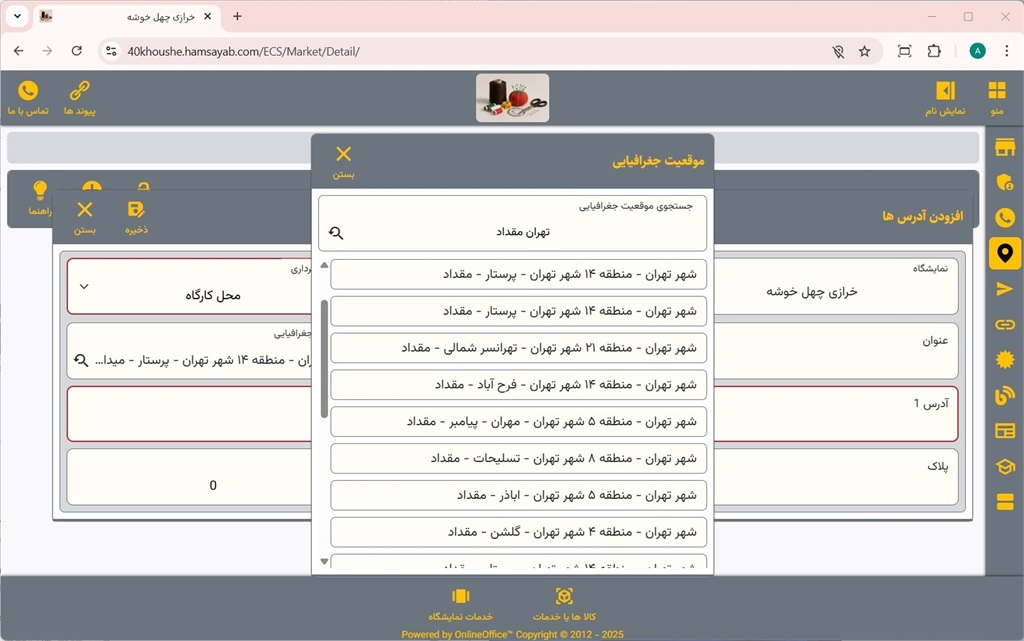Click the geographic location search field
The image size is (1024, 641).
coord(512,231)
